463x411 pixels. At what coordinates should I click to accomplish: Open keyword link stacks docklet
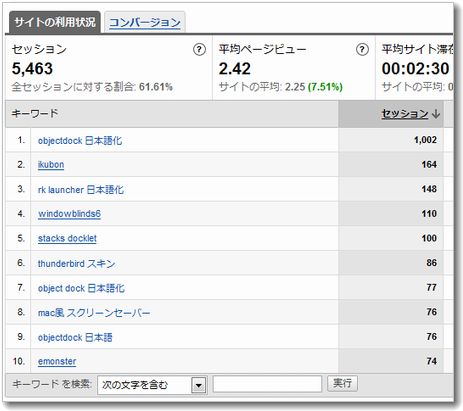(x=67, y=239)
